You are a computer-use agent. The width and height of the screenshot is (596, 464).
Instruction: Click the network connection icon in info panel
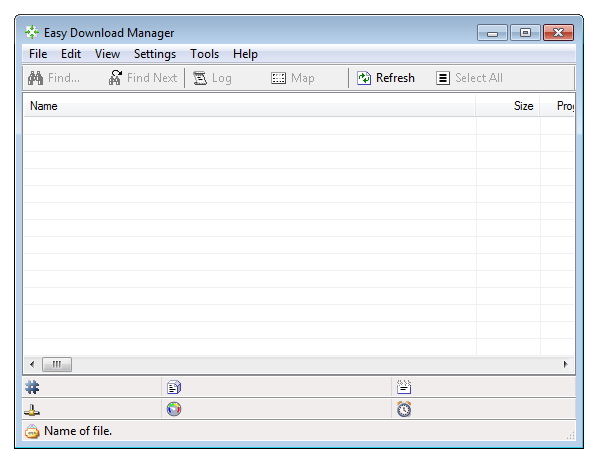click(x=32, y=410)
